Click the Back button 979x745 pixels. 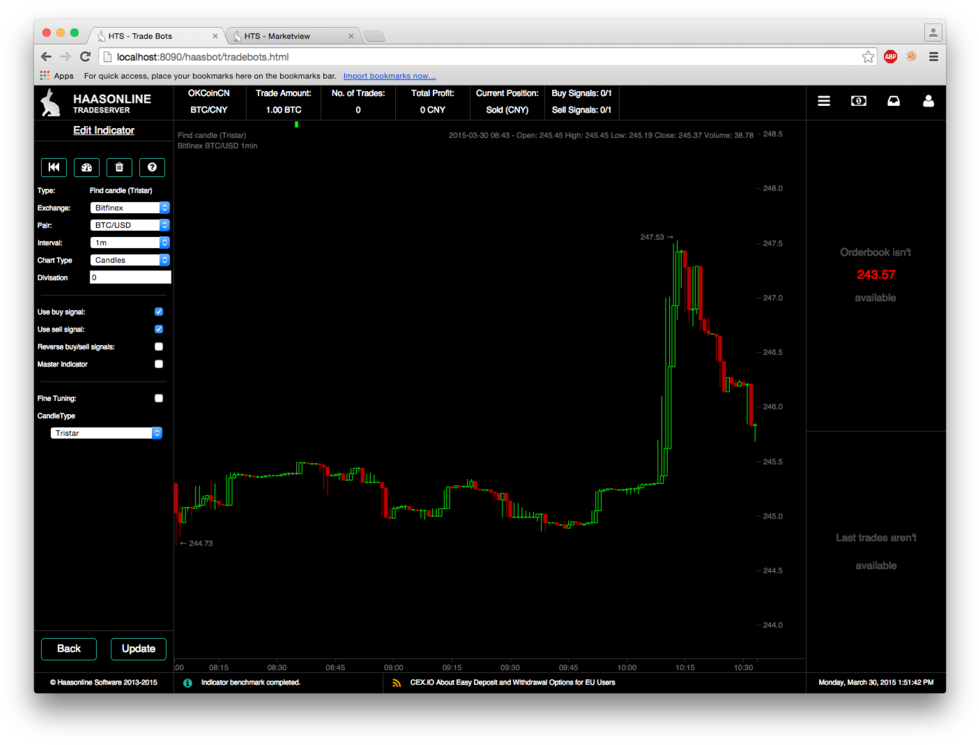point(69,649)
